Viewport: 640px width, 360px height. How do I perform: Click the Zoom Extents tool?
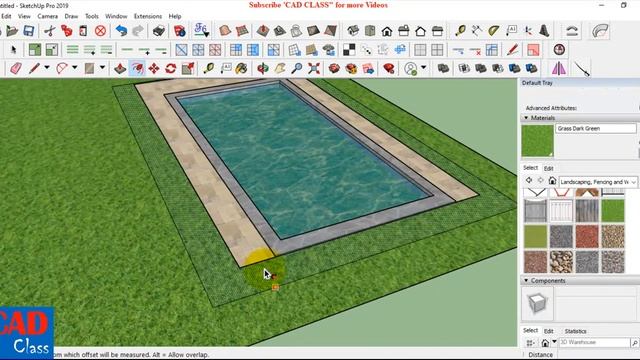point(314,68)
